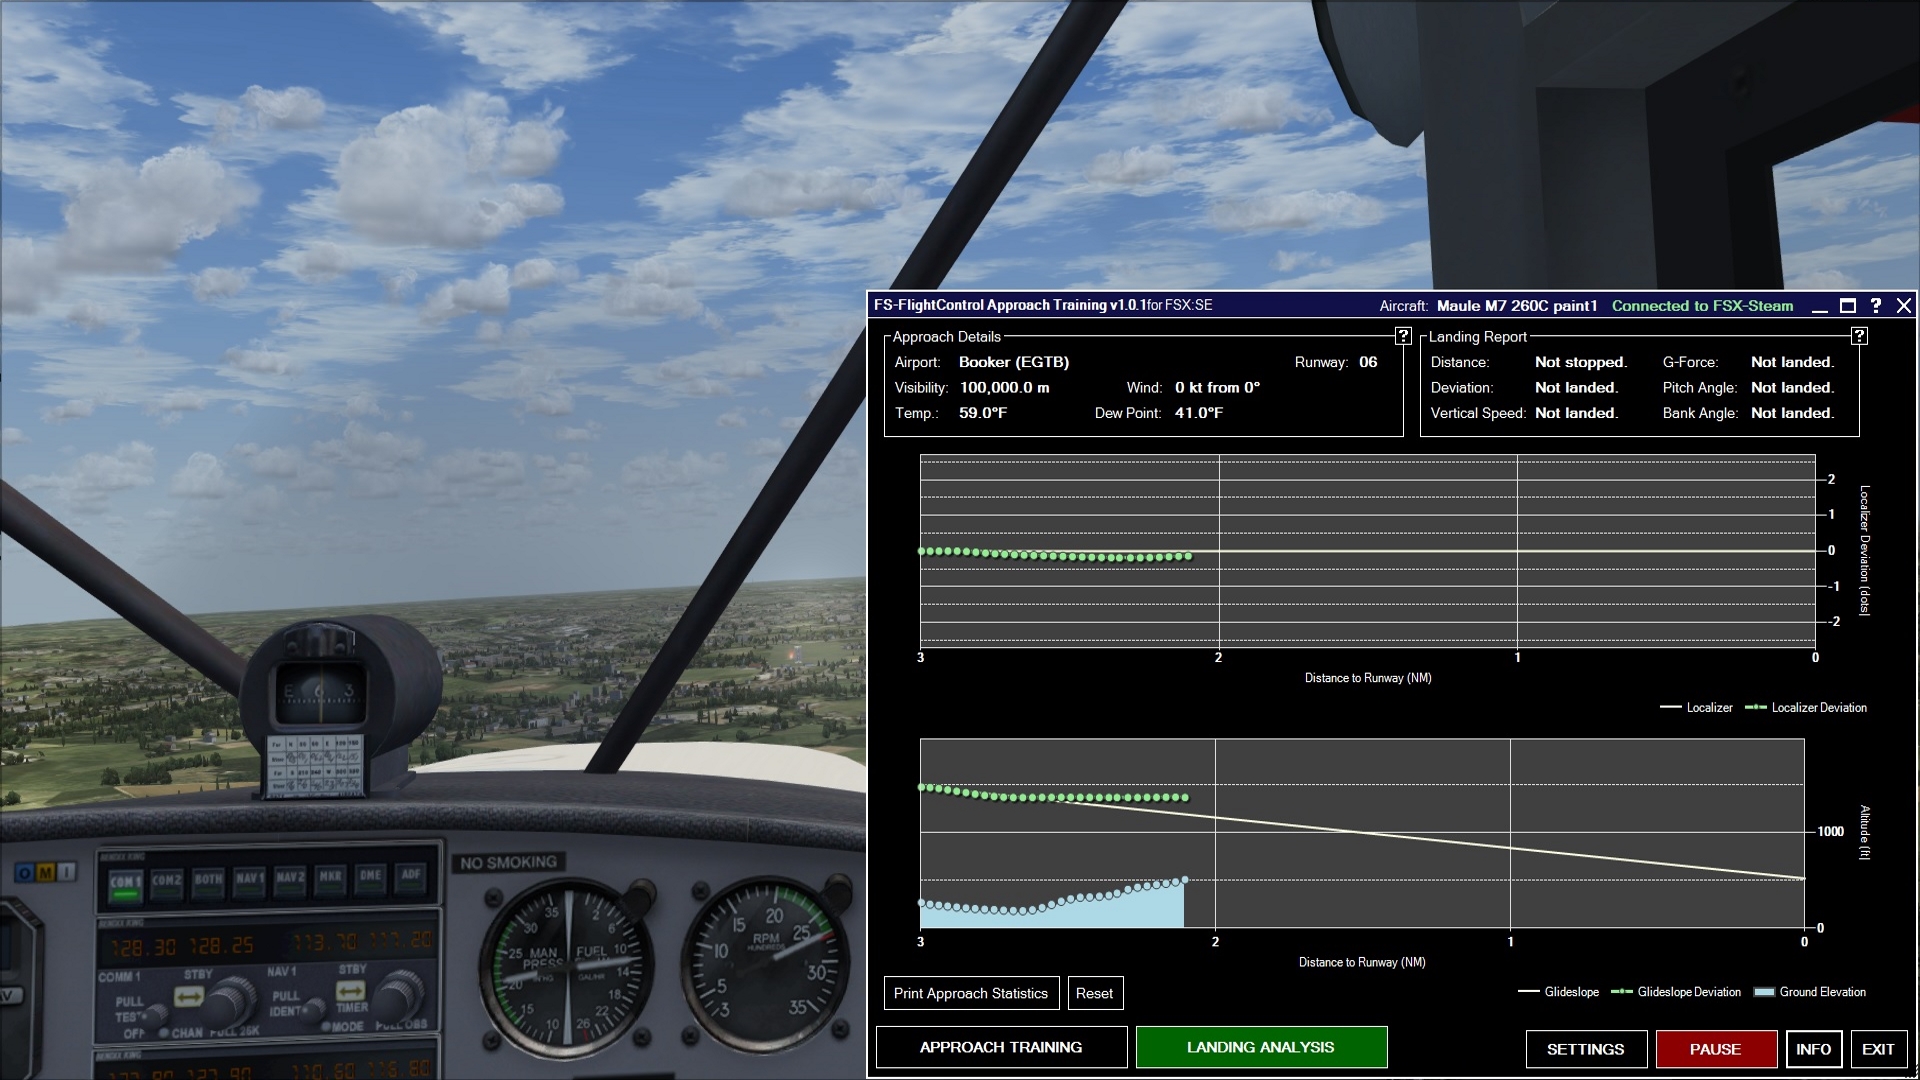Click the restore window icon
This screenshot has width=1920, height=1080.
coord(1847,305)
